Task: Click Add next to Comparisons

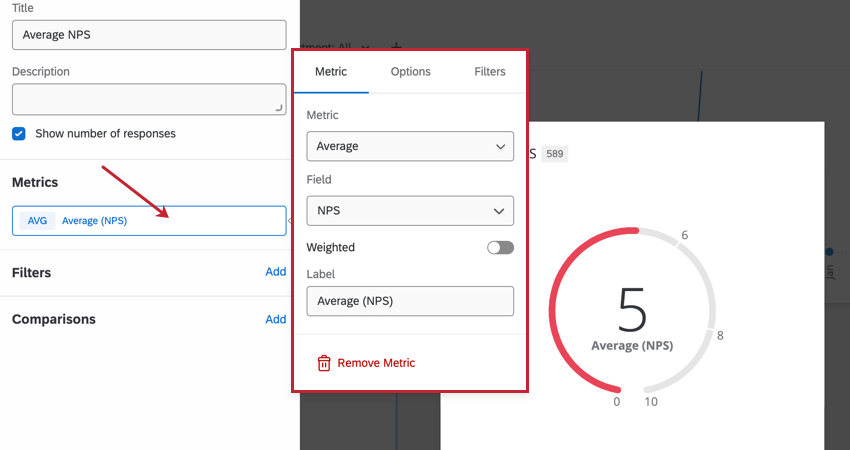Action: tap(275, 319)
